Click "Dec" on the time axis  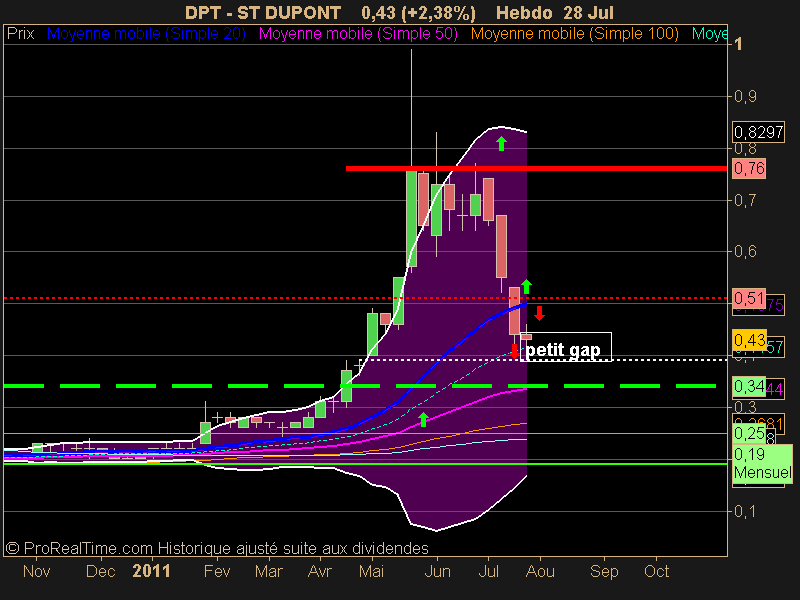(101, 571)
